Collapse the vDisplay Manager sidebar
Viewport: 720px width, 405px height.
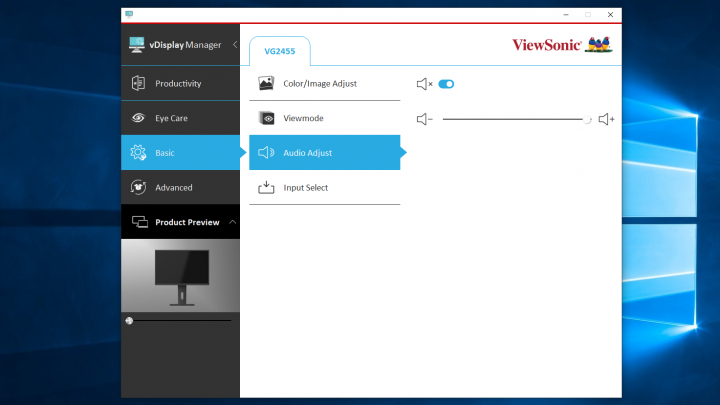(x=235, y=45)
